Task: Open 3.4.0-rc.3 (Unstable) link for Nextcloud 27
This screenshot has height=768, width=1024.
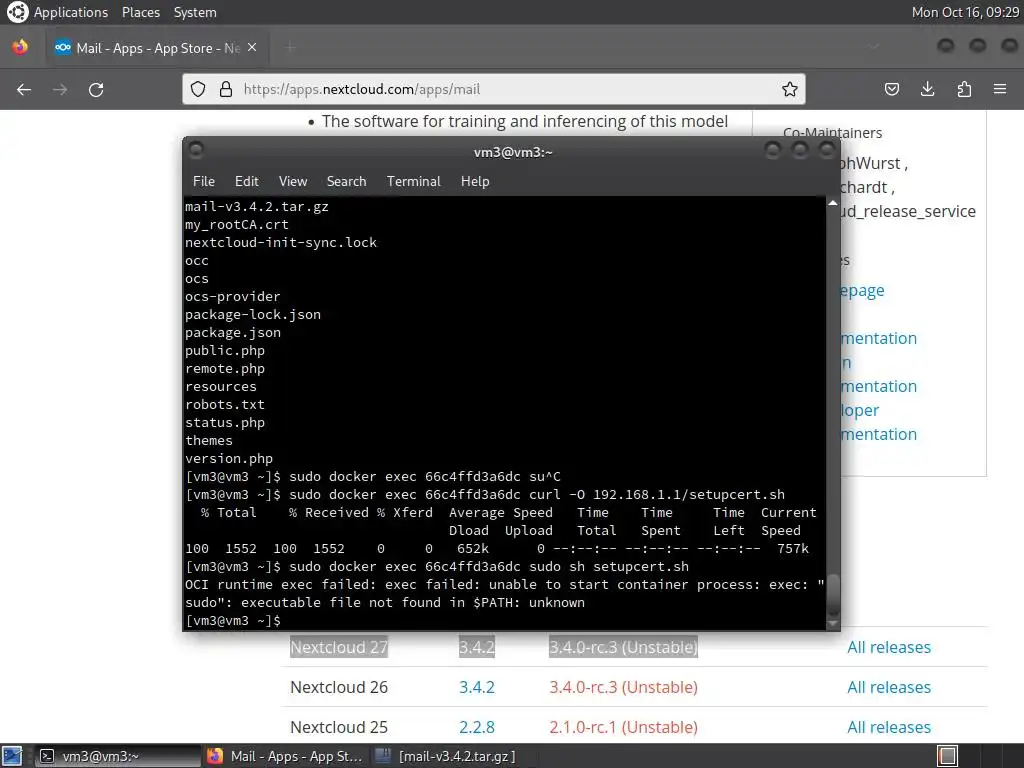Action: tap(623, 647)
